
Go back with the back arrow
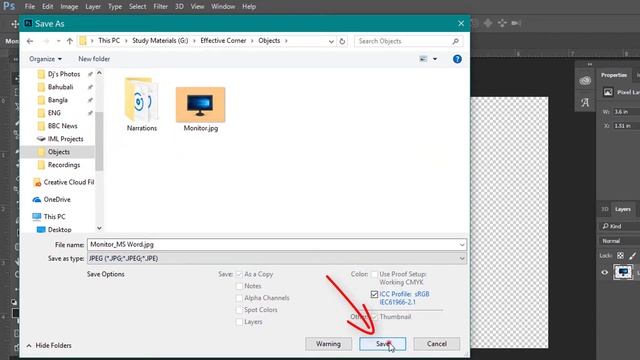point(30,41)
